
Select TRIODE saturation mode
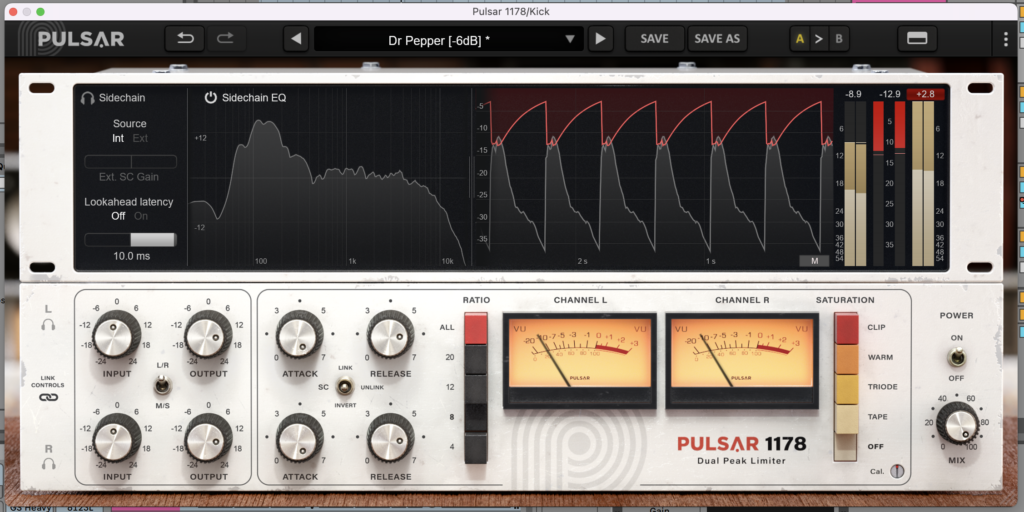[846, 389]
